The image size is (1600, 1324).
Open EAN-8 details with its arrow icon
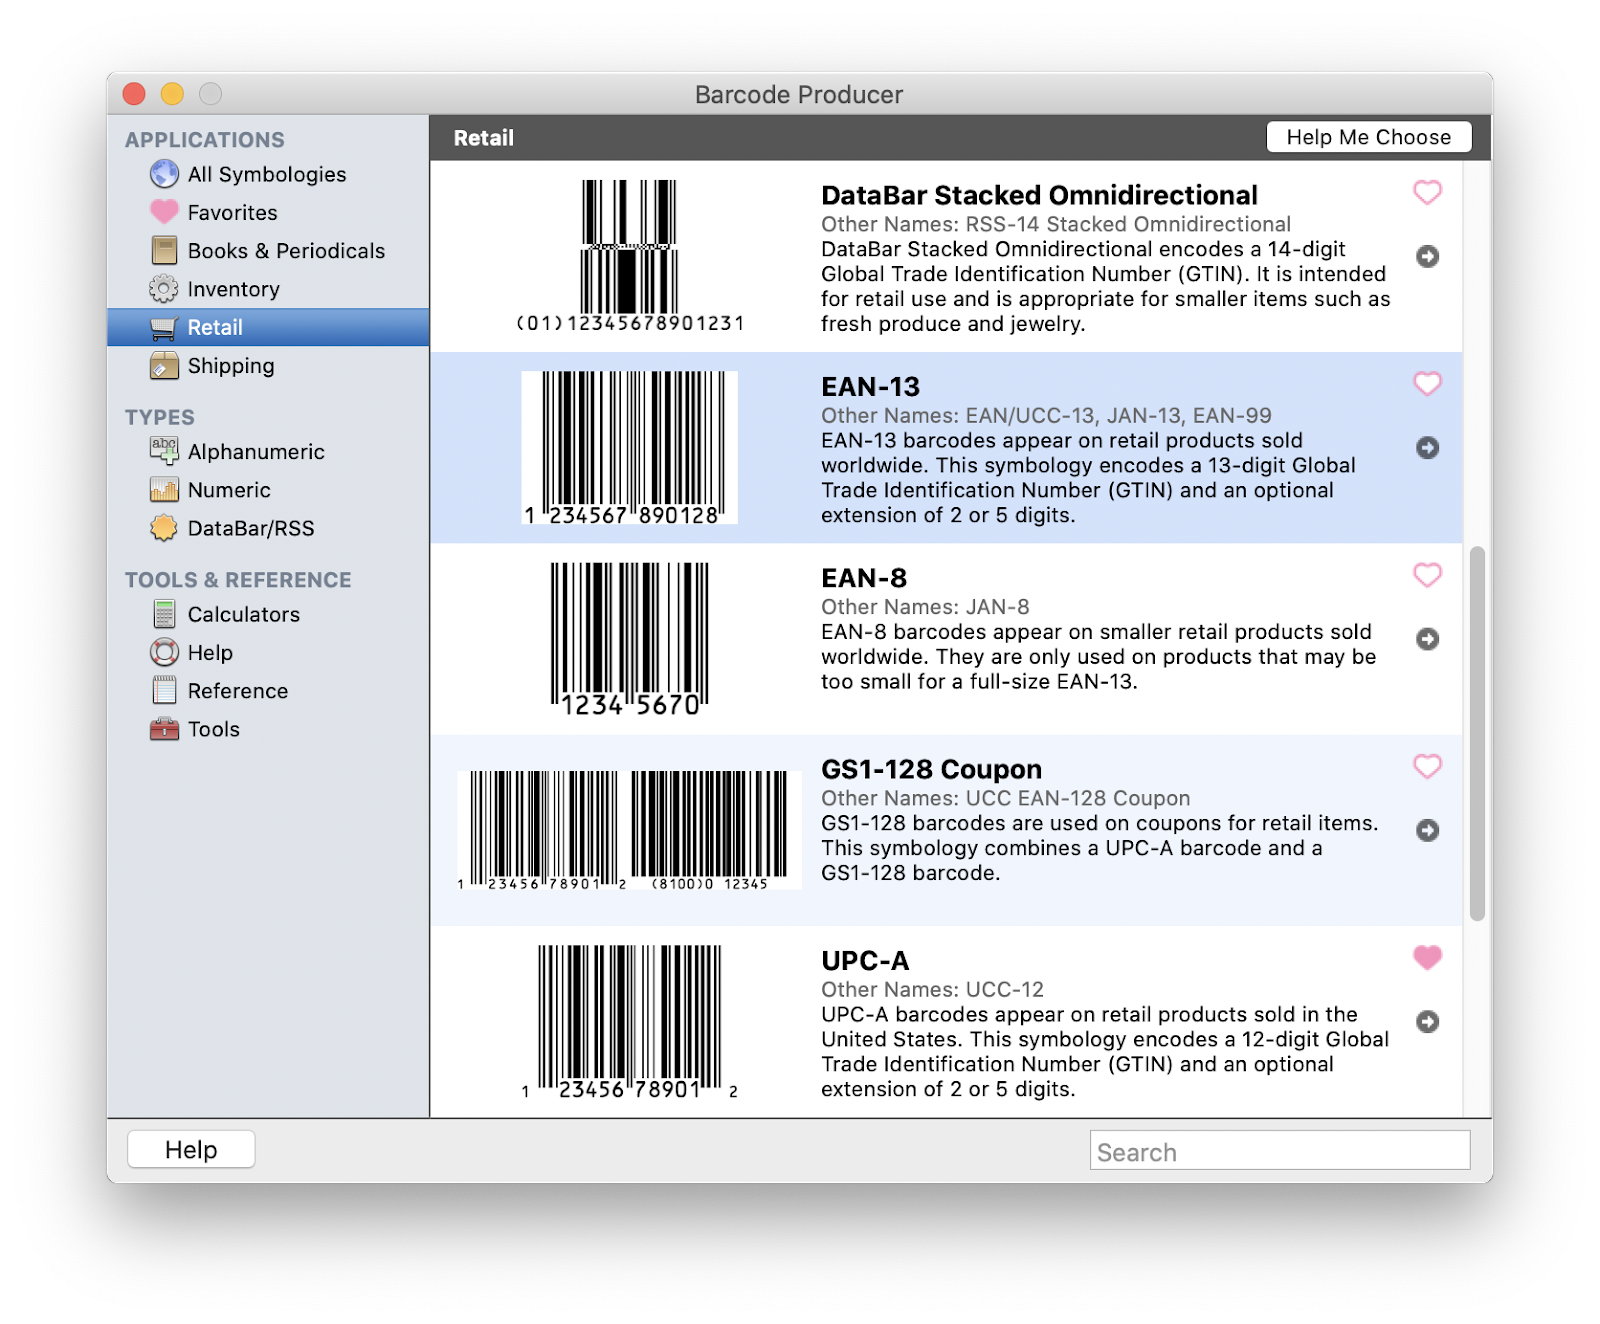pyautogui.click(x=1428, y=638)
